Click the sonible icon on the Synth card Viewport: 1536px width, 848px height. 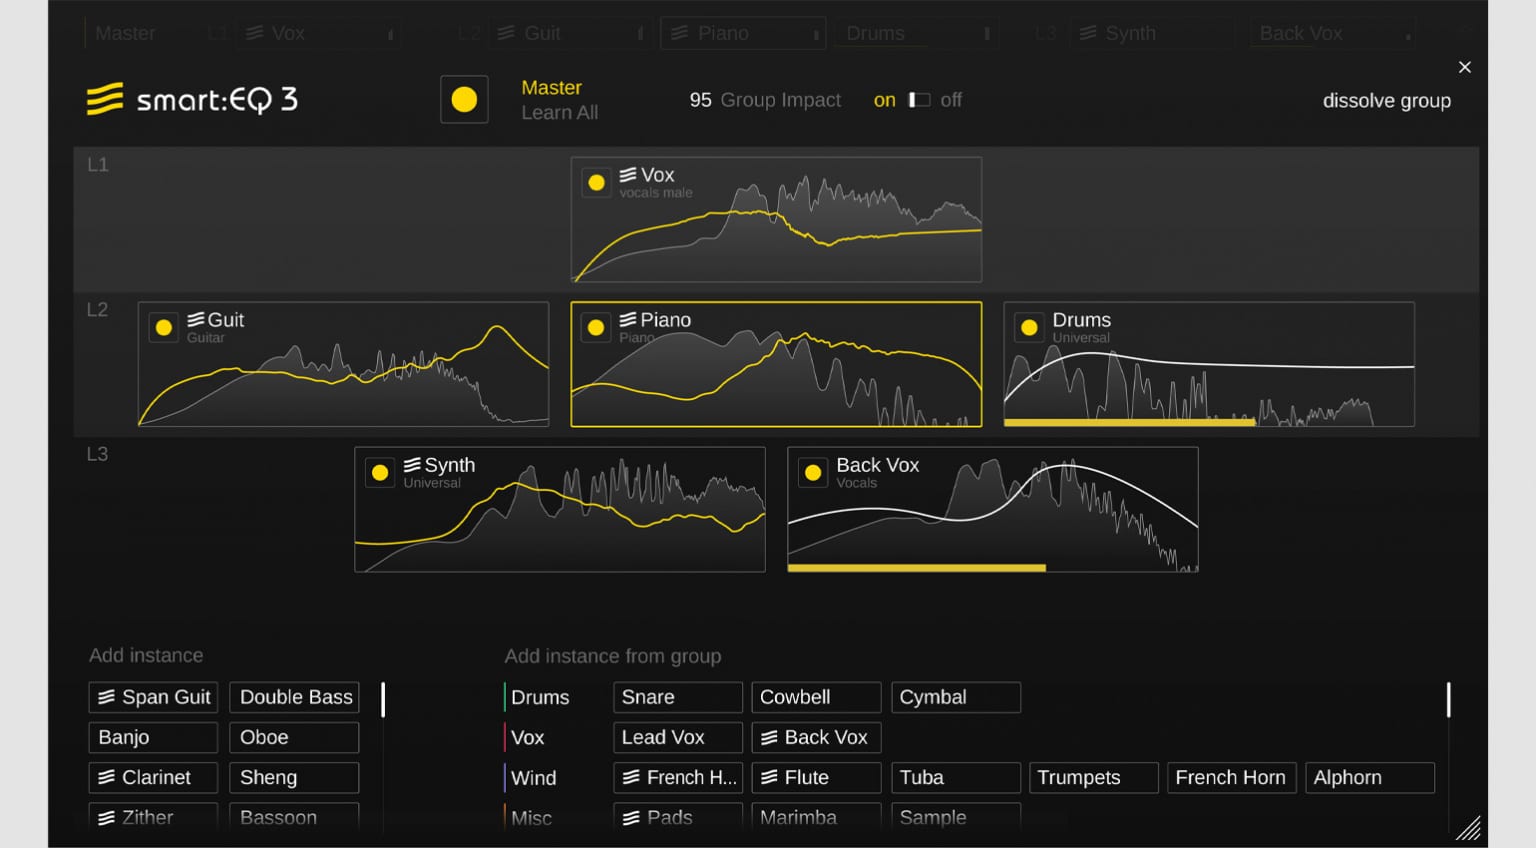[411, 463]
